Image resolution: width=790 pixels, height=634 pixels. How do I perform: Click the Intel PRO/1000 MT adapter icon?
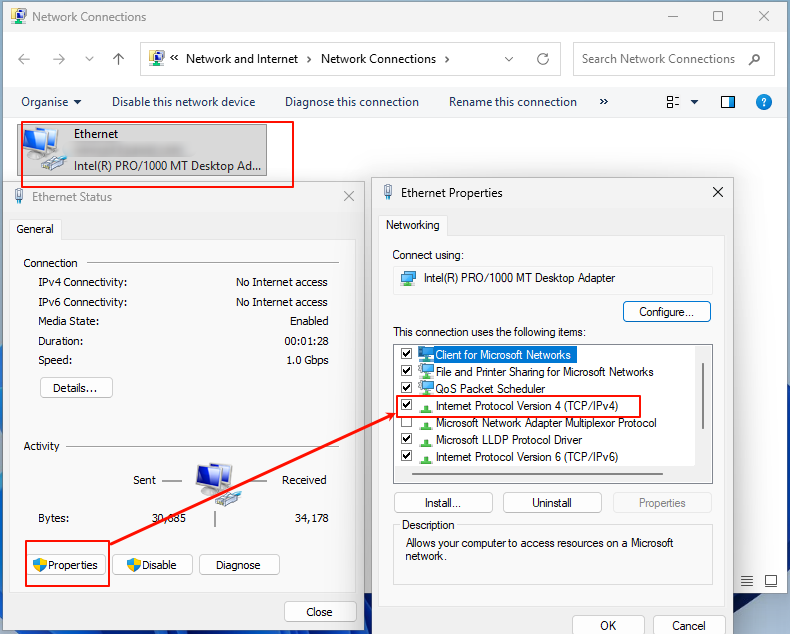[408, 278]
